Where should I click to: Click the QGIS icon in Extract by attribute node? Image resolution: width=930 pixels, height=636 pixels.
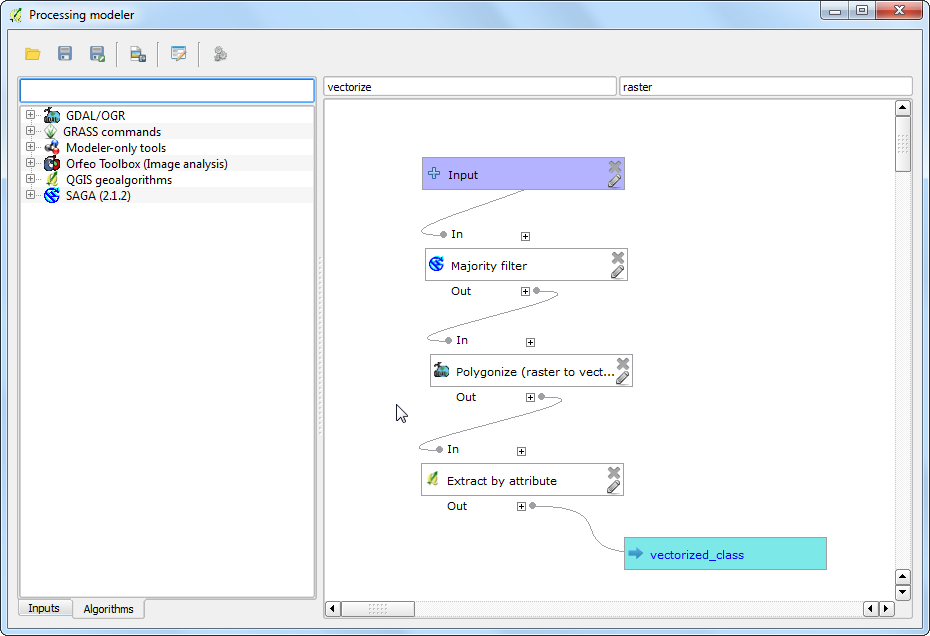tap(433, 479)
